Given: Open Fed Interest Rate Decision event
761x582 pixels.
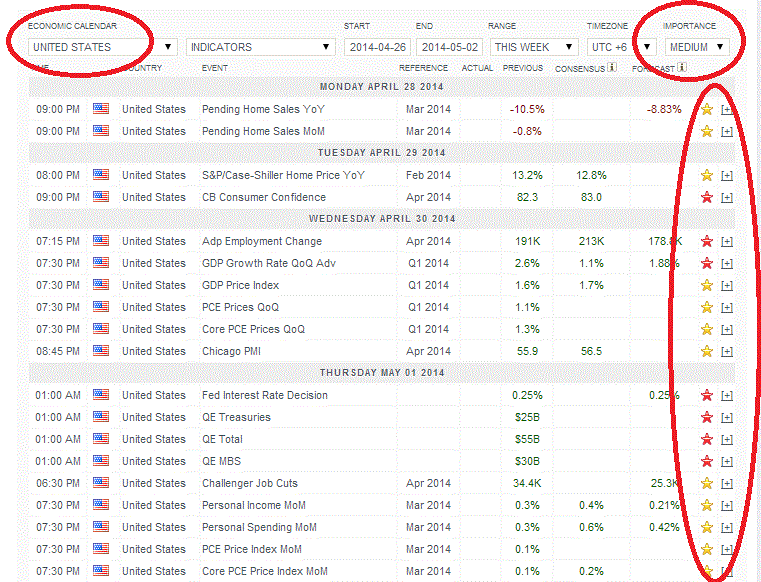Looking at the screenshot, I should 265,395.
